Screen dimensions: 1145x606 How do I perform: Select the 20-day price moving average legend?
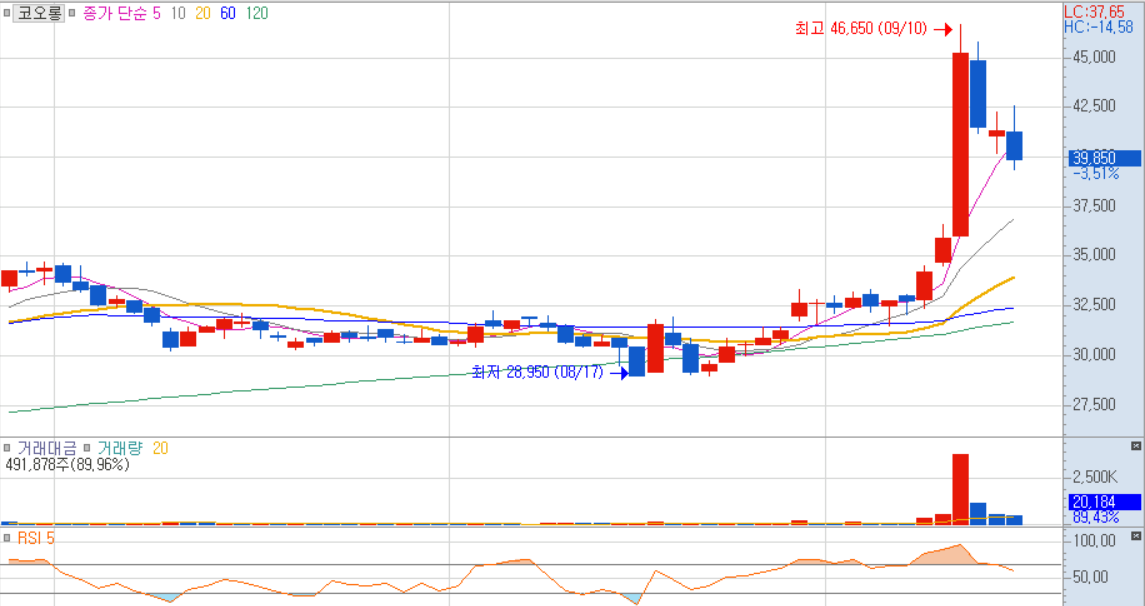[x=203, y=13]
